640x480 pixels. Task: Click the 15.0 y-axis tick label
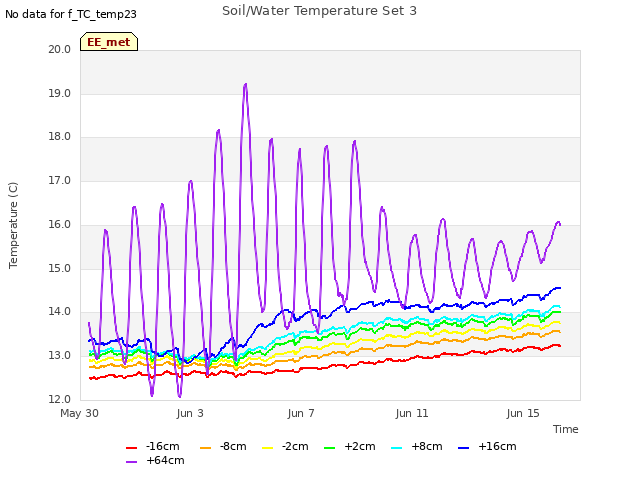pyautogui.click(x=60, y=268)
